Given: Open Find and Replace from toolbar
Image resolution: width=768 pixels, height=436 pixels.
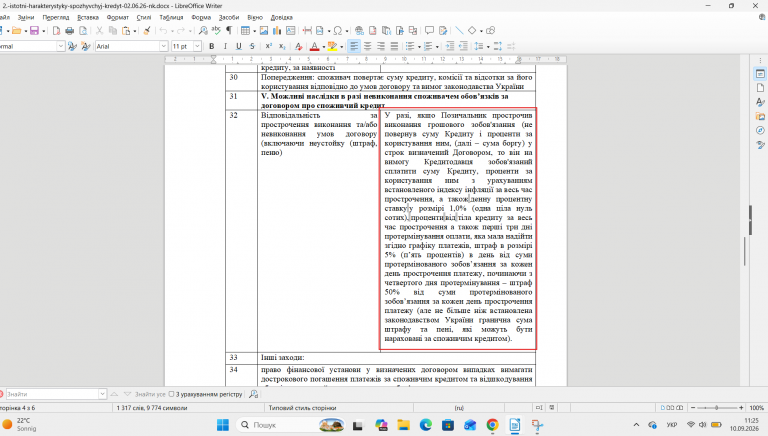Looking at the screenshot, I should coord(203,31).
